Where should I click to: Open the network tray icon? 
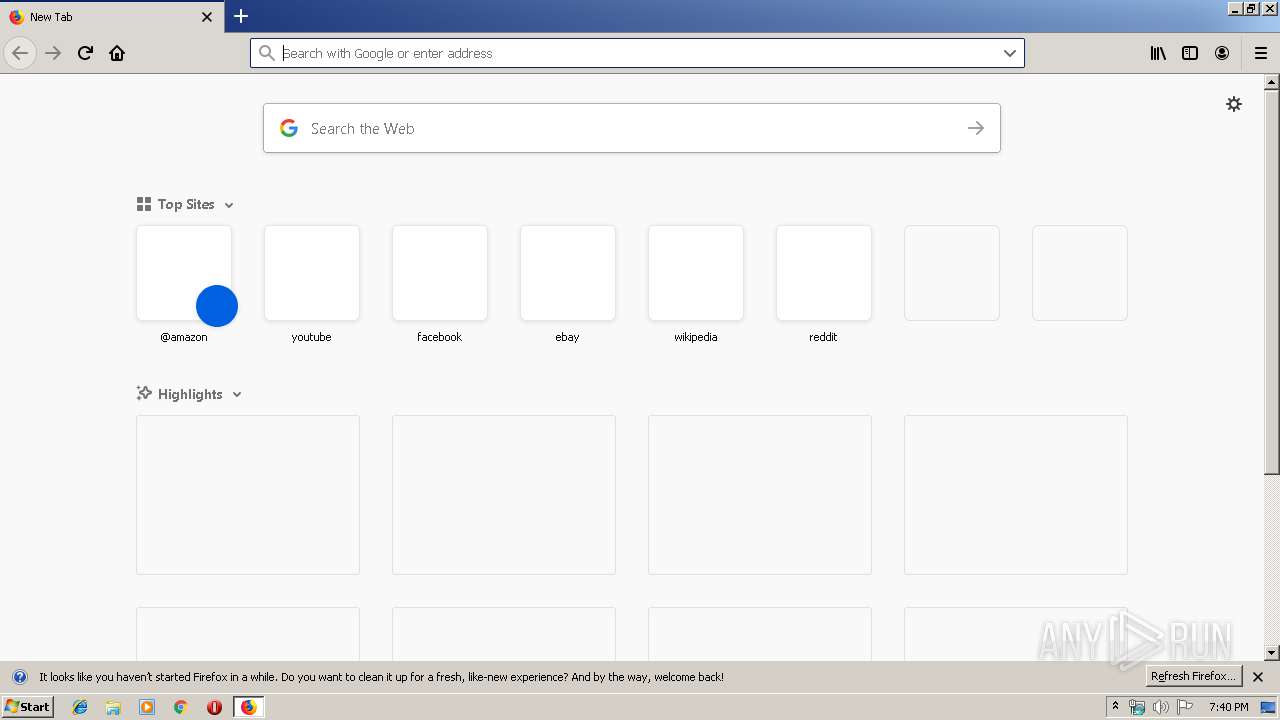(x=1137, y=707)
